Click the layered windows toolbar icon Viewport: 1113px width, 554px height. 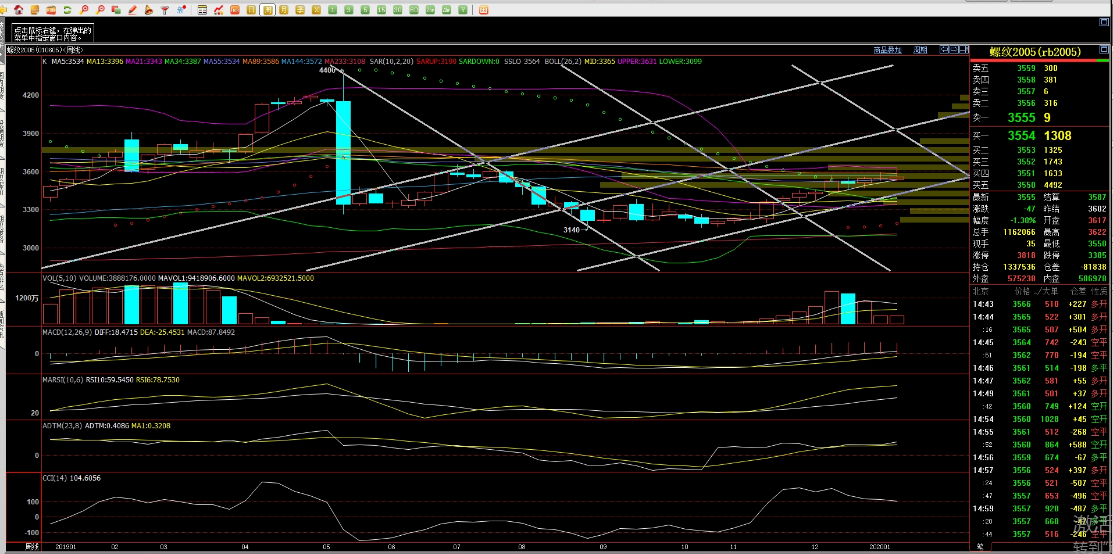[x=116, y=10]
